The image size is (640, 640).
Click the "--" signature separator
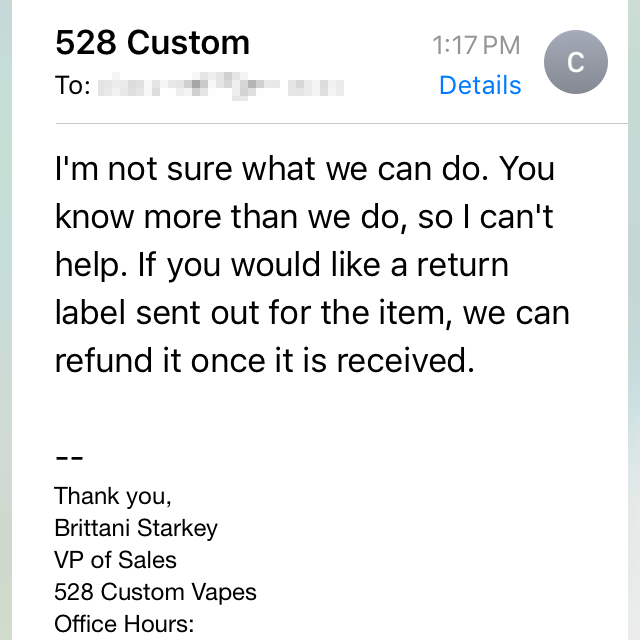pyautogui.click(x=68, y=456)
